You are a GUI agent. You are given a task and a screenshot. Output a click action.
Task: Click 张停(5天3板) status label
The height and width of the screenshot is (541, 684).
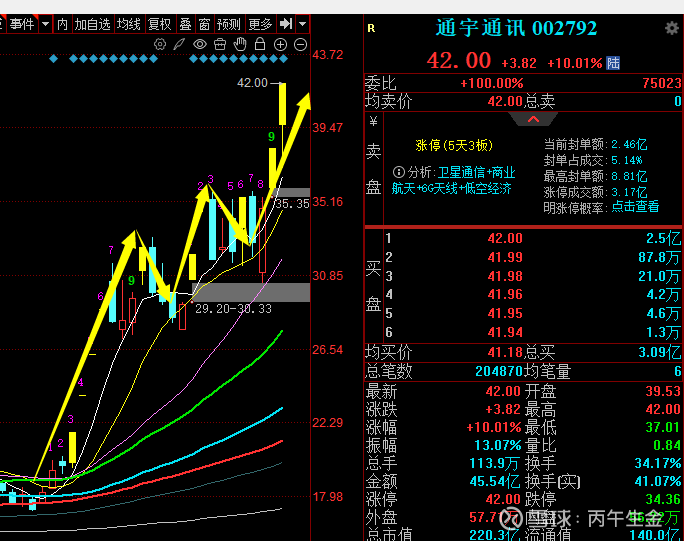[x=454, y=145]
